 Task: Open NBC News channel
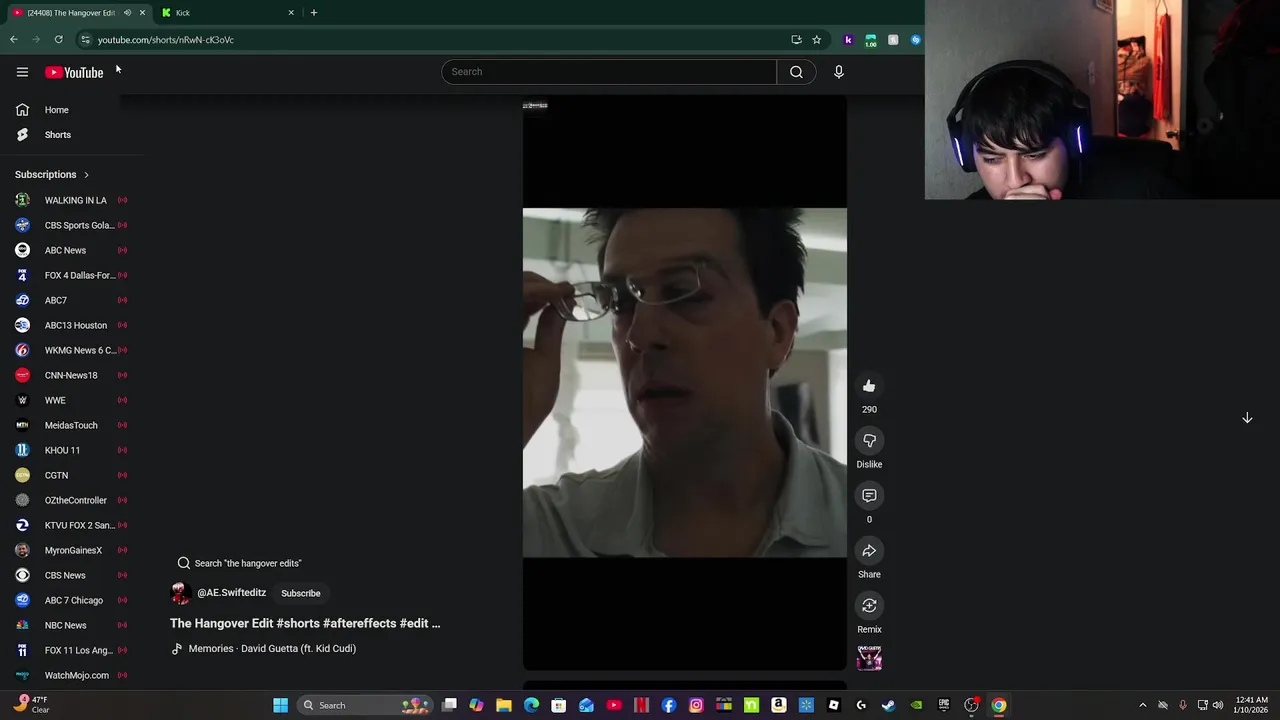[70, 625]
